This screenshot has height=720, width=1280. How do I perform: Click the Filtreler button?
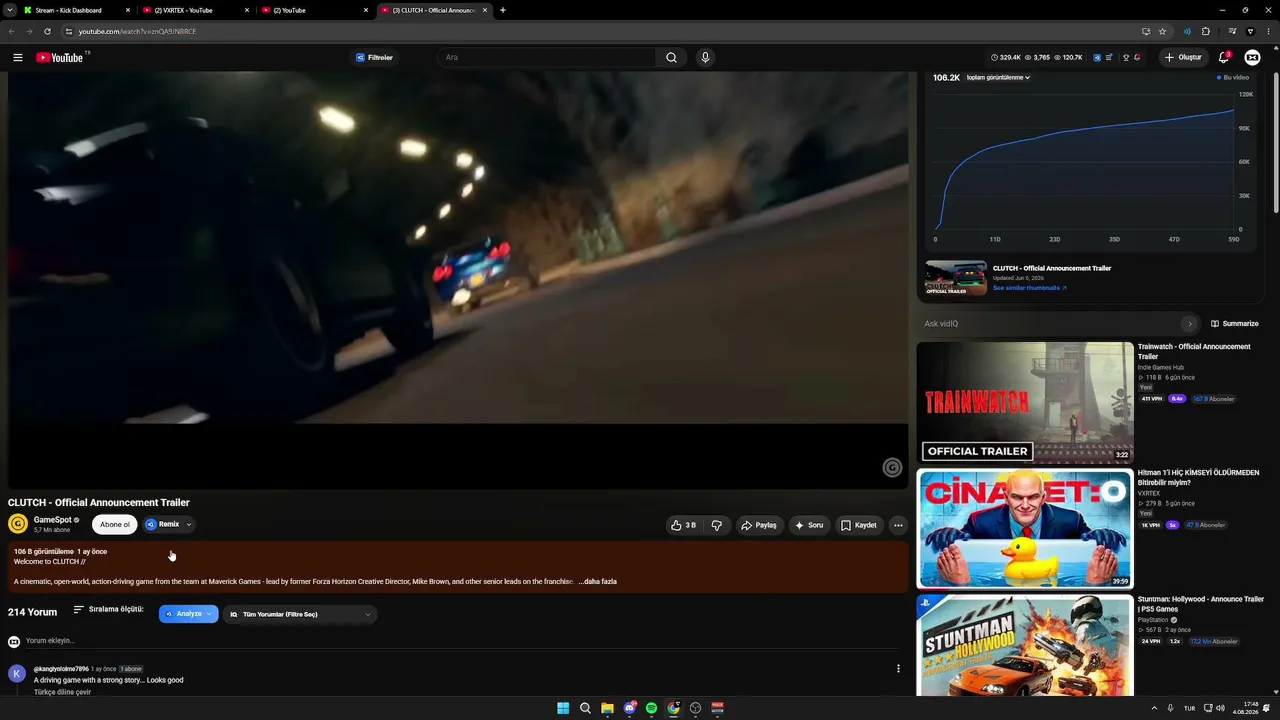point(375,58)
